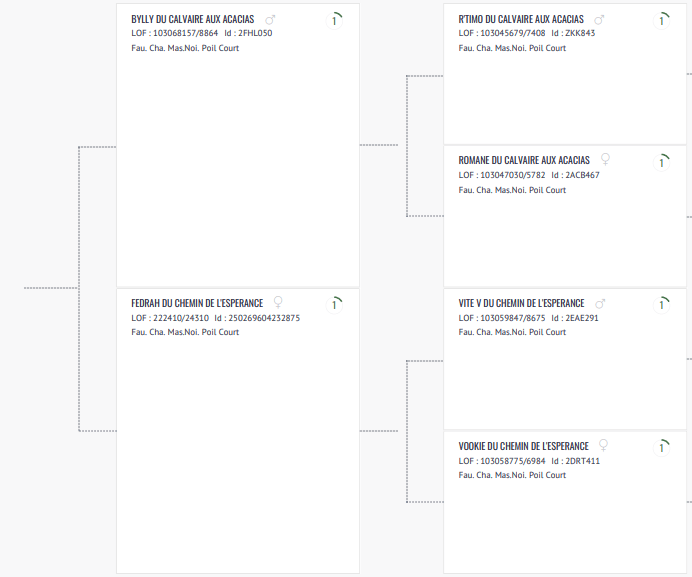Viewport: 692px width, 577px height.
Task: Open Vite V du Chemin de l'Esperance
Action: (x=521, y=303)
